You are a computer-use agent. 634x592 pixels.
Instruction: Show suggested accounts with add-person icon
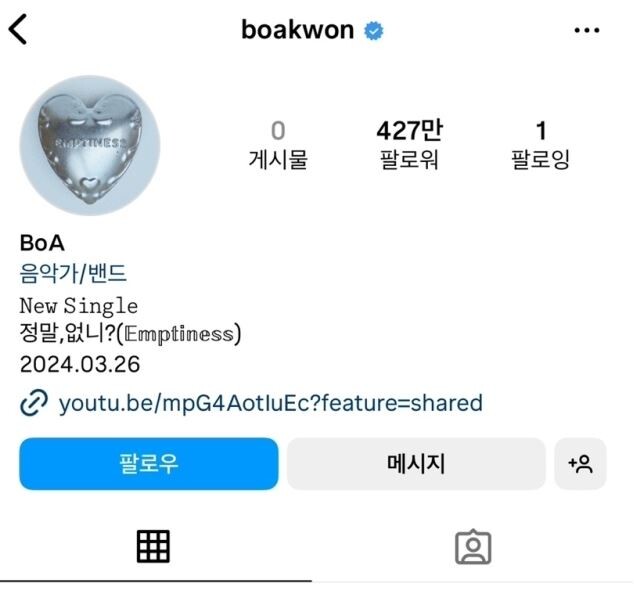580,464
